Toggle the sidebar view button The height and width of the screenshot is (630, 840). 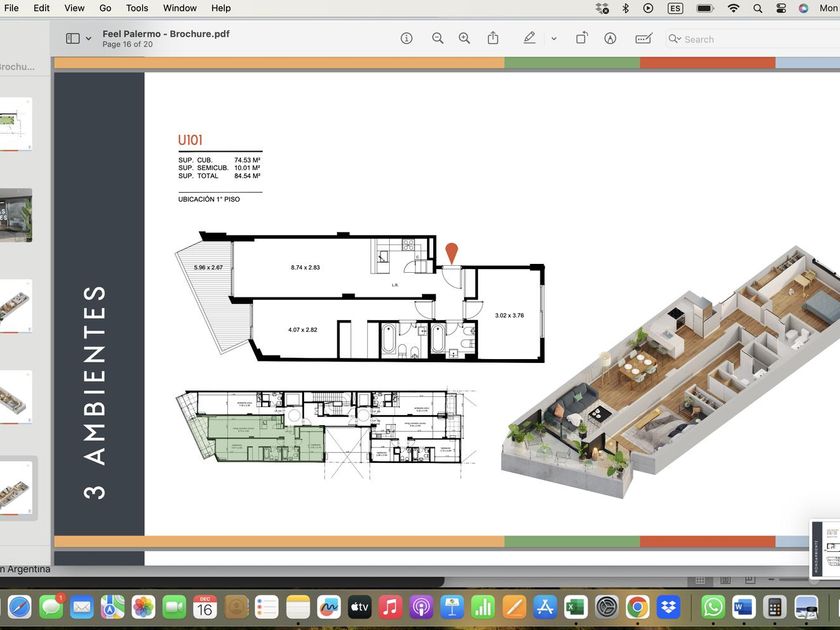pyautogui.click(x=73, y=38)
